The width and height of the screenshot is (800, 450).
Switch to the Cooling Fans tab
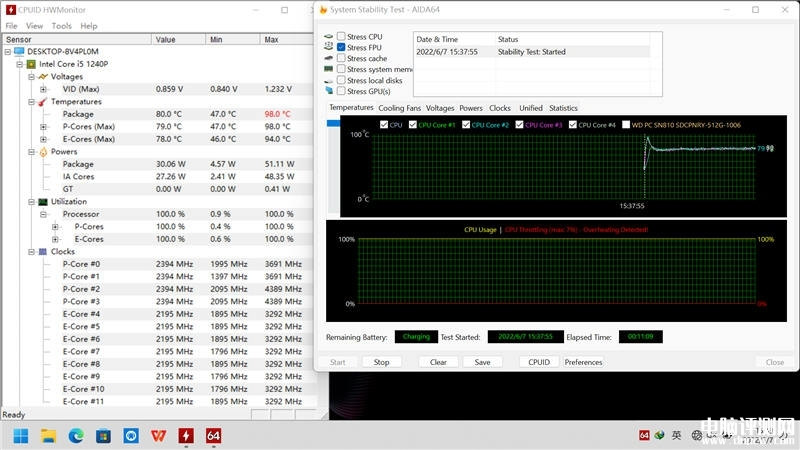click(x=399, y=108)
